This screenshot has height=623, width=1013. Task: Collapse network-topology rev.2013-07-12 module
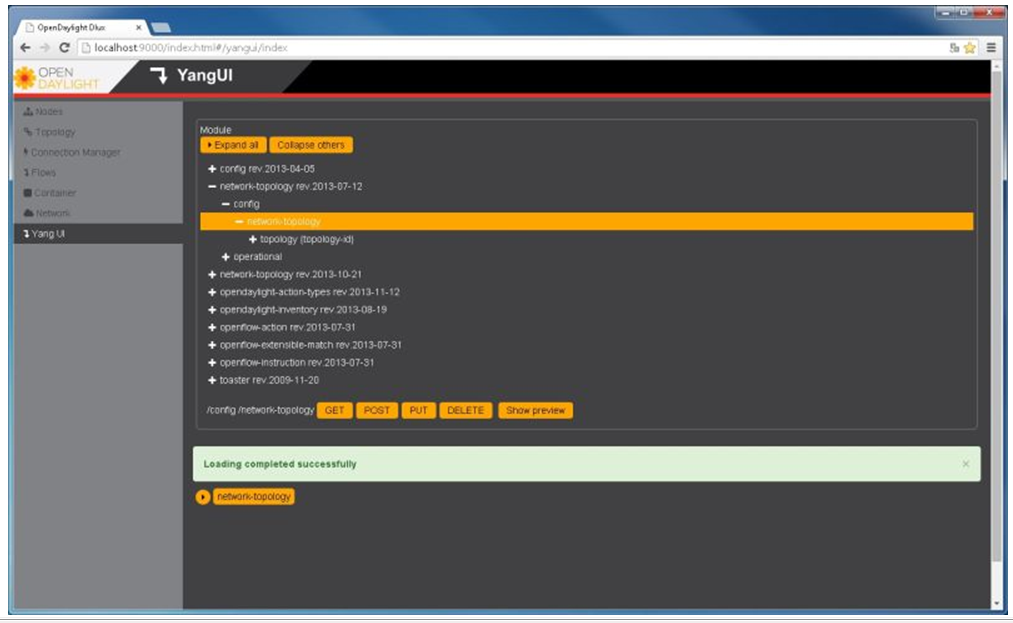pos(212,186)
